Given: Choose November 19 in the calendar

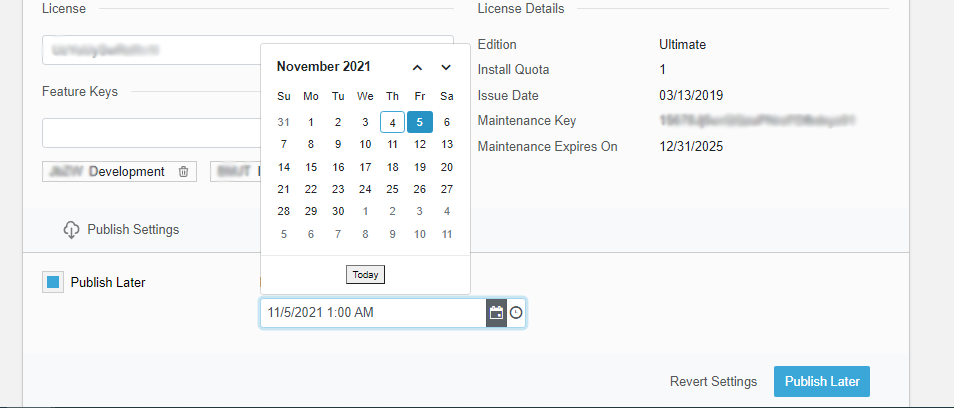Looking at the screenshot, I should 420,167.
